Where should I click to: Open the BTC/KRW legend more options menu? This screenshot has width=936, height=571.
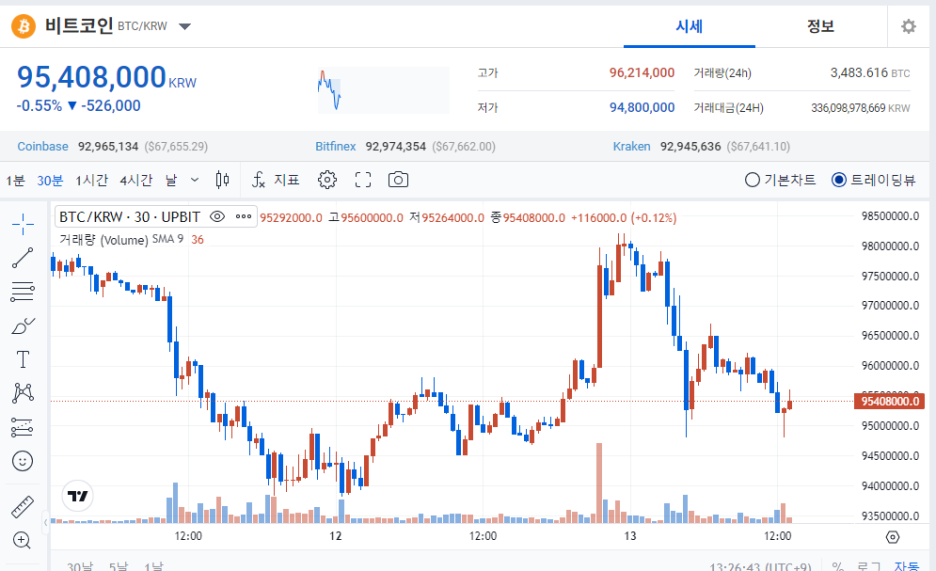244,217
